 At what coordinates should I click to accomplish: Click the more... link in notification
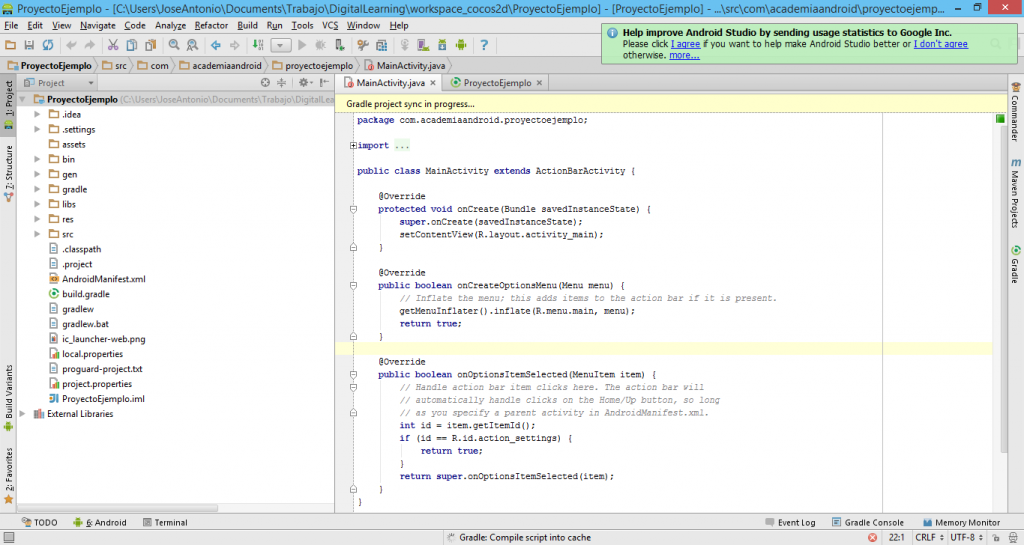[x=684, y=55]
